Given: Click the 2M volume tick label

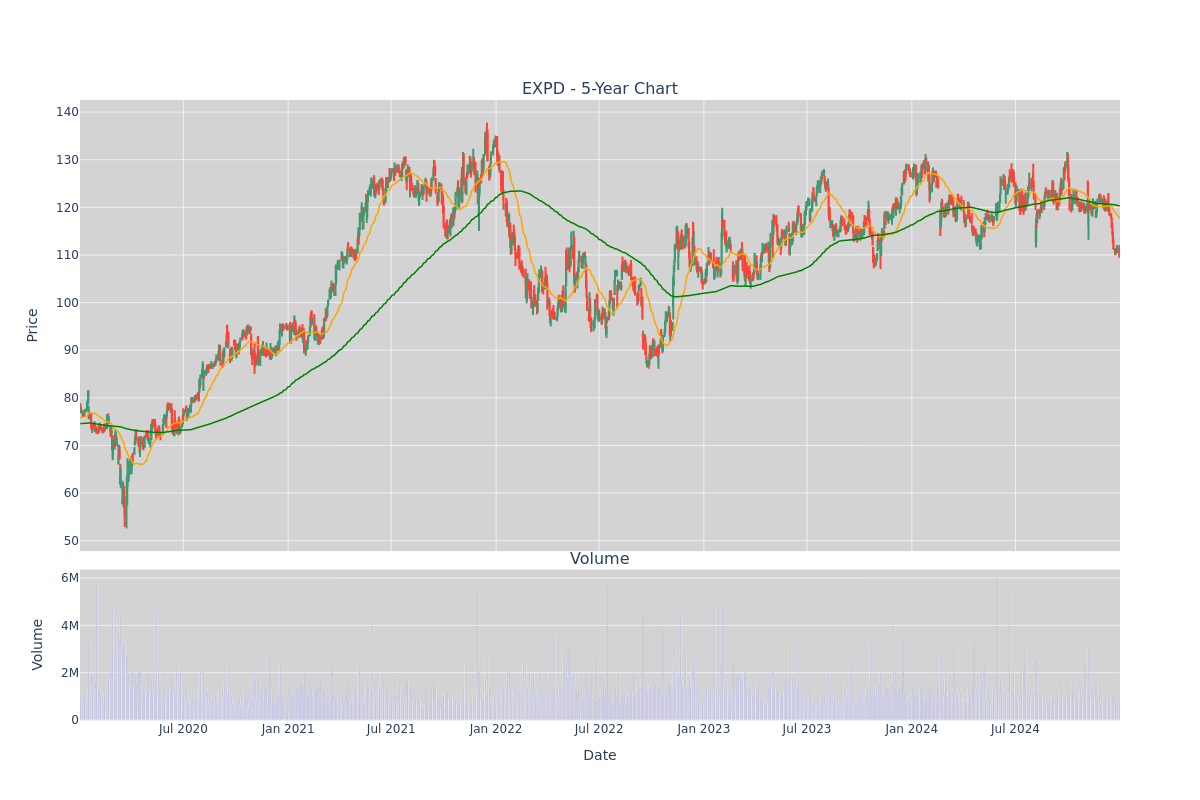Looking at the screenshot, I should (x=70, y=673).
